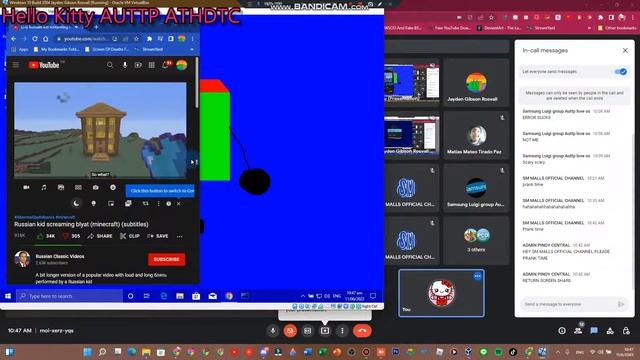Select the Matias Mateo Tirado Paz tile
Screen dimensions: 640x360
pyautogui.click(x=476, y=136)
